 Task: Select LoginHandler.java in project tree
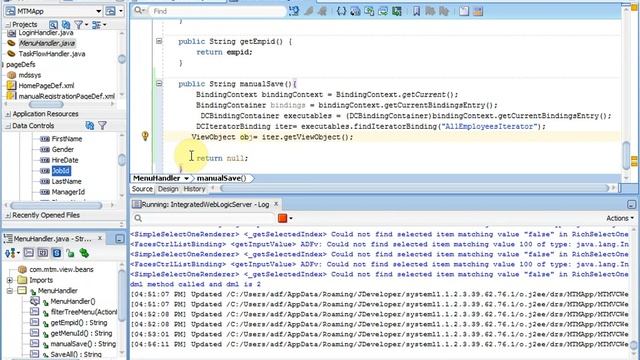[x=46, y=33]
